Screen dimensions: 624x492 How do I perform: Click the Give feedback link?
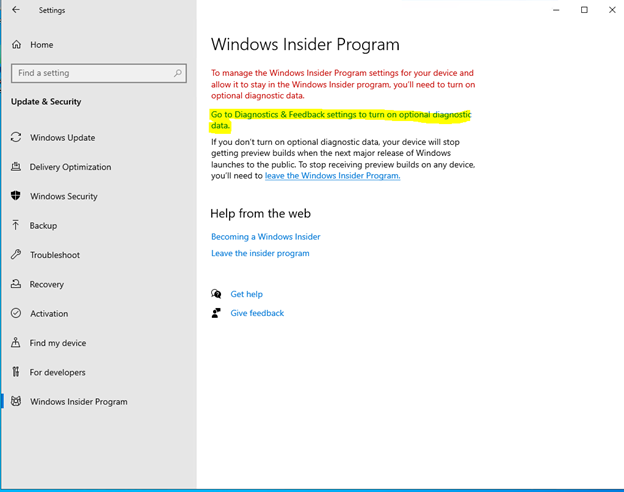click(x=257, y=313)
